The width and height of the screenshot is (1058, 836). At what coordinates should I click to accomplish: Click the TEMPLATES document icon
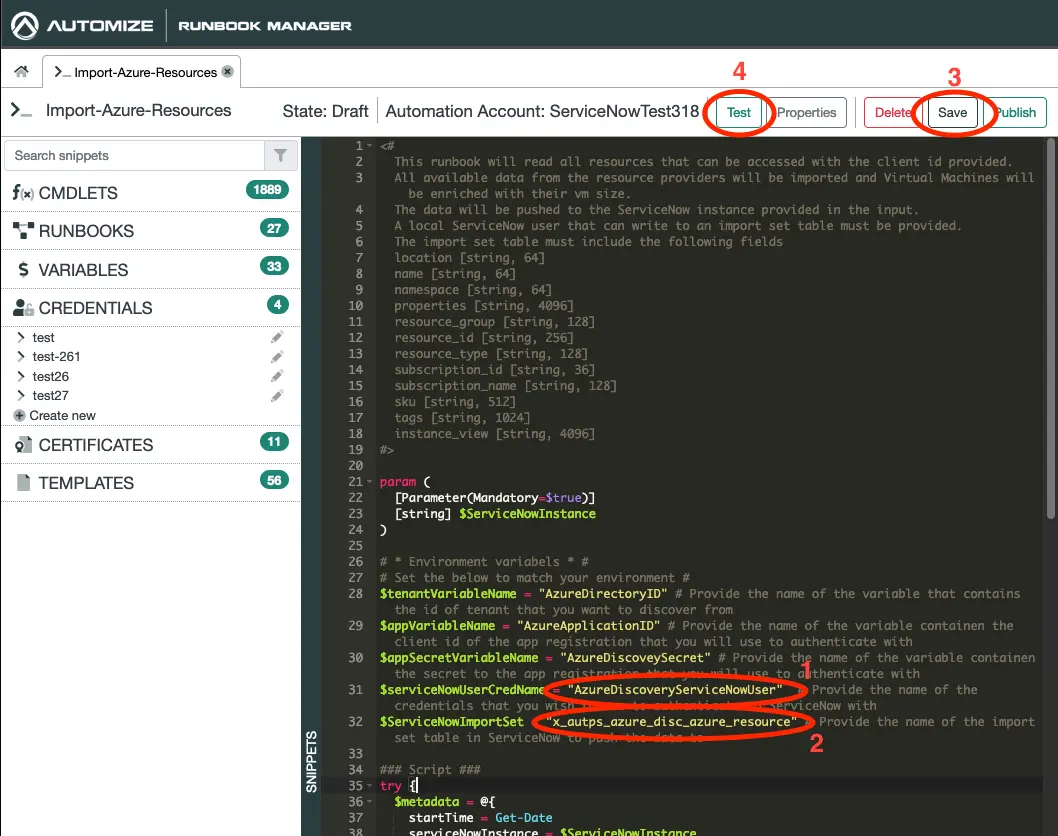coord(24,482)
